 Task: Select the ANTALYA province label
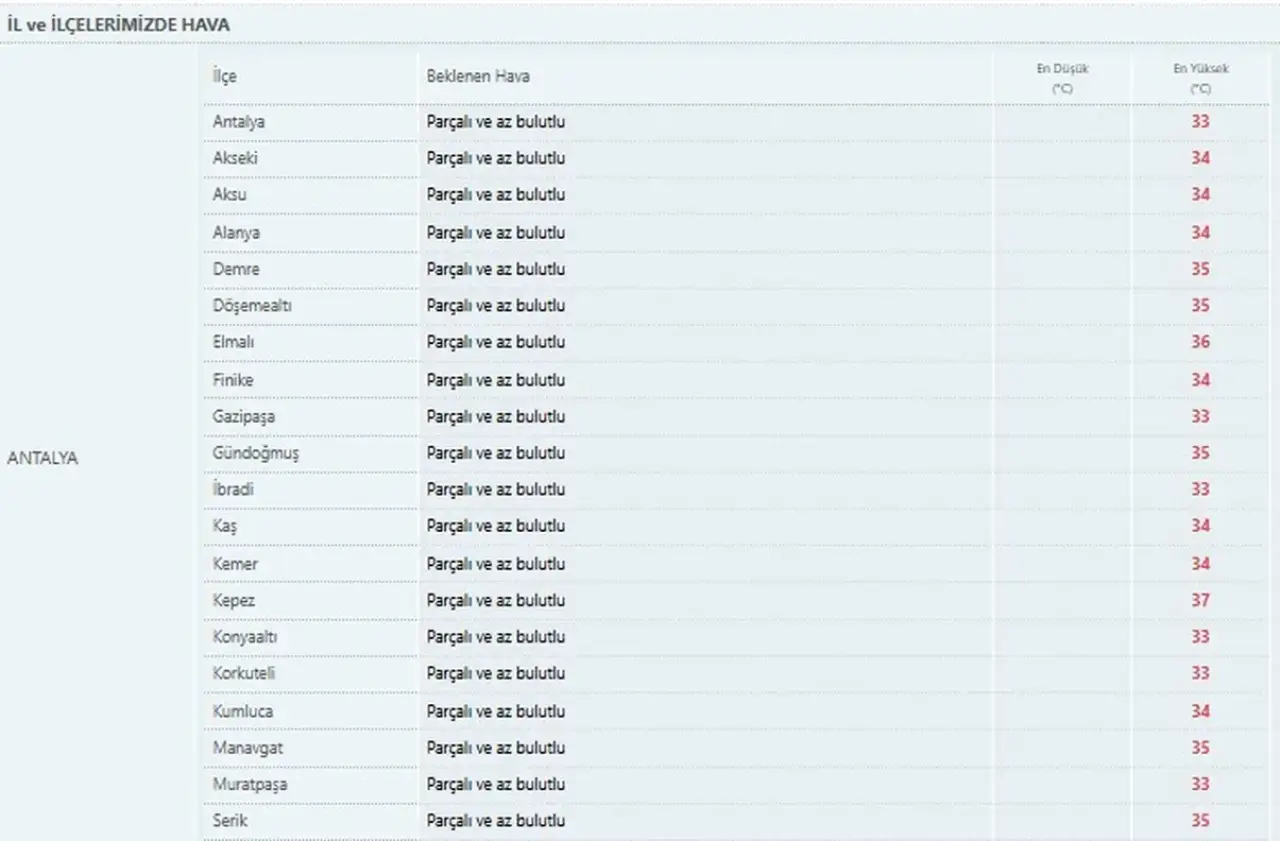point(42,458)
